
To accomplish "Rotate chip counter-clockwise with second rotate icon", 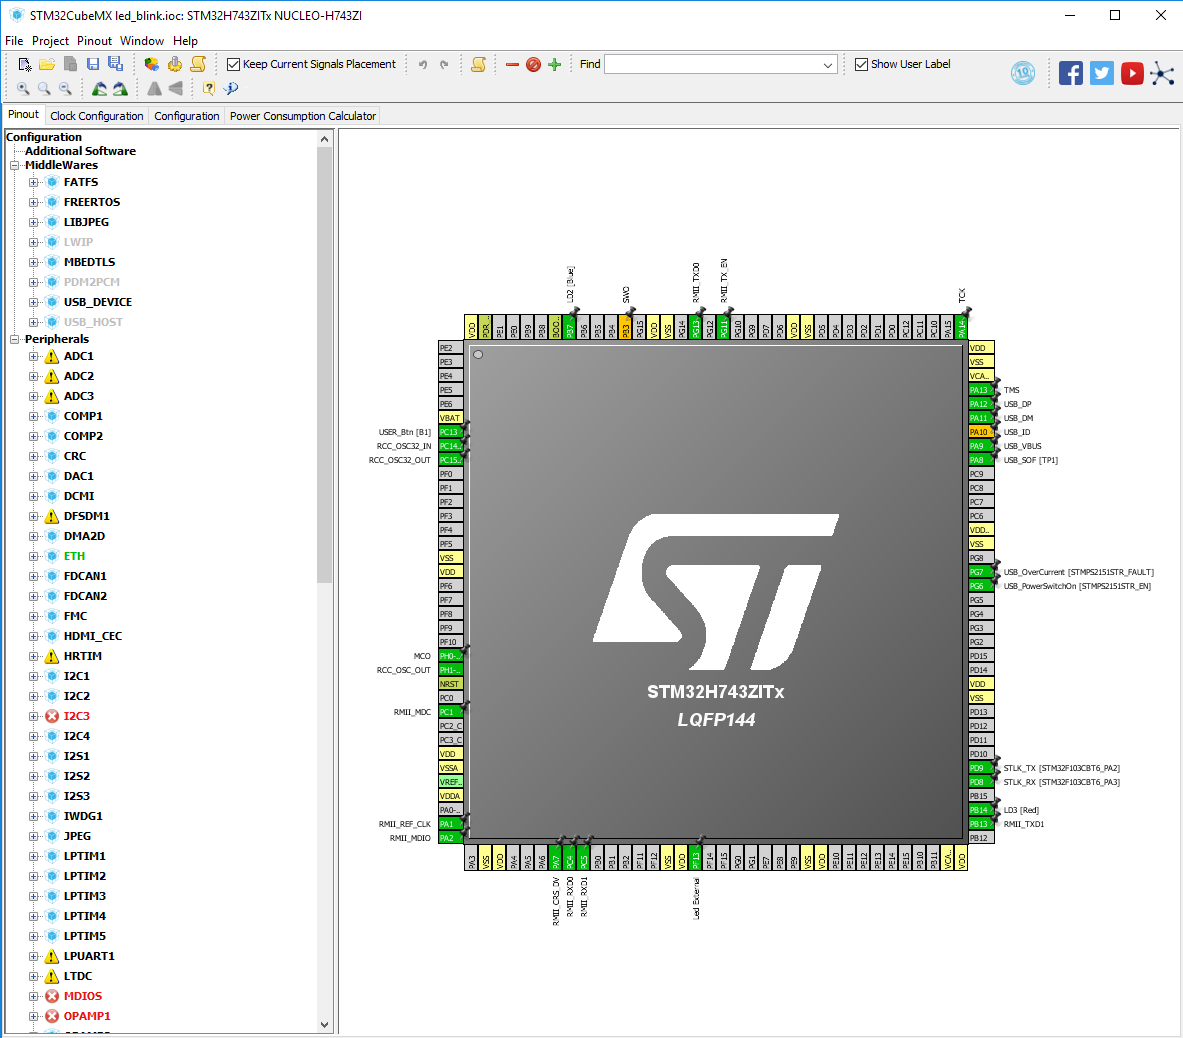I will (x=120, y=89).
